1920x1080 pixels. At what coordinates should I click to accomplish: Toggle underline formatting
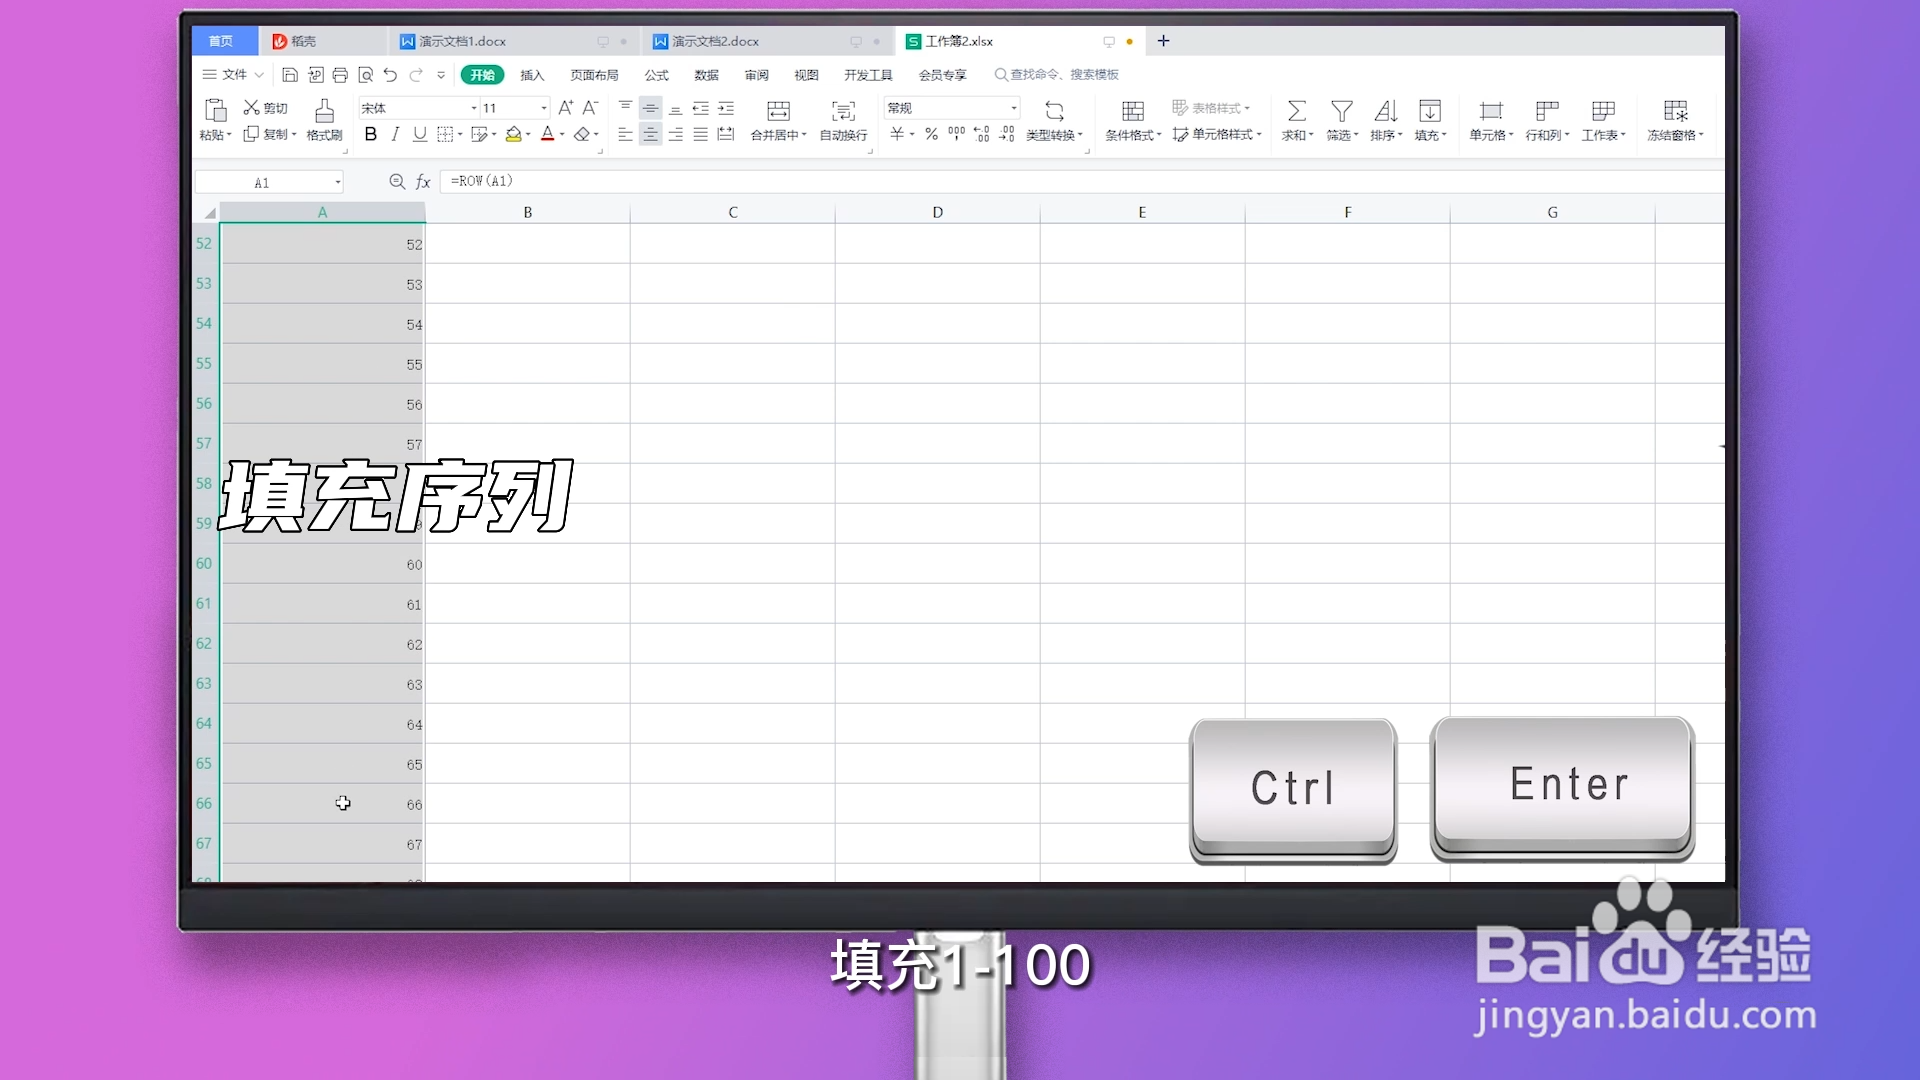[x=419, y=134]
